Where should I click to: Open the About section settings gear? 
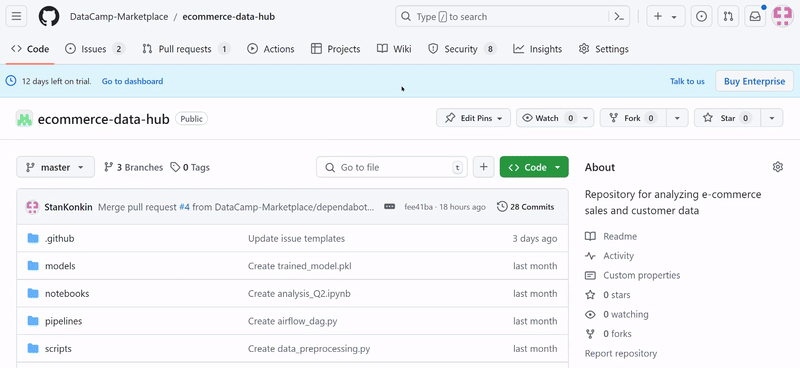(778, 167)
